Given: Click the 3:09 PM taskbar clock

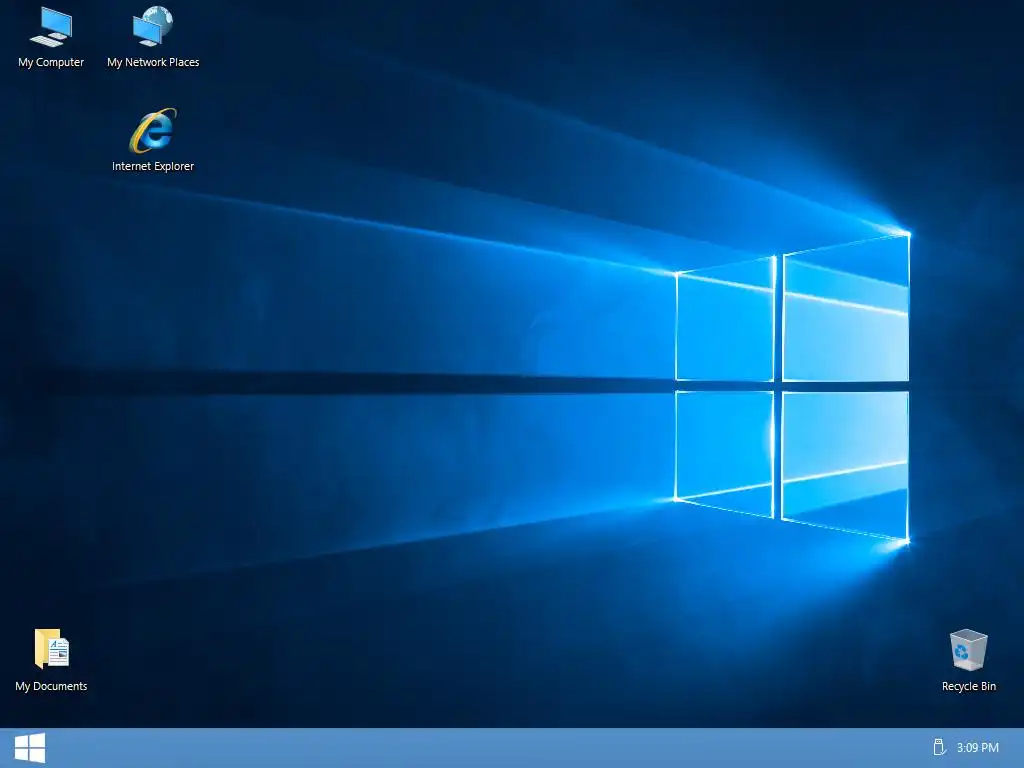Looking at the screenshot, I should [x=978, y=748].
